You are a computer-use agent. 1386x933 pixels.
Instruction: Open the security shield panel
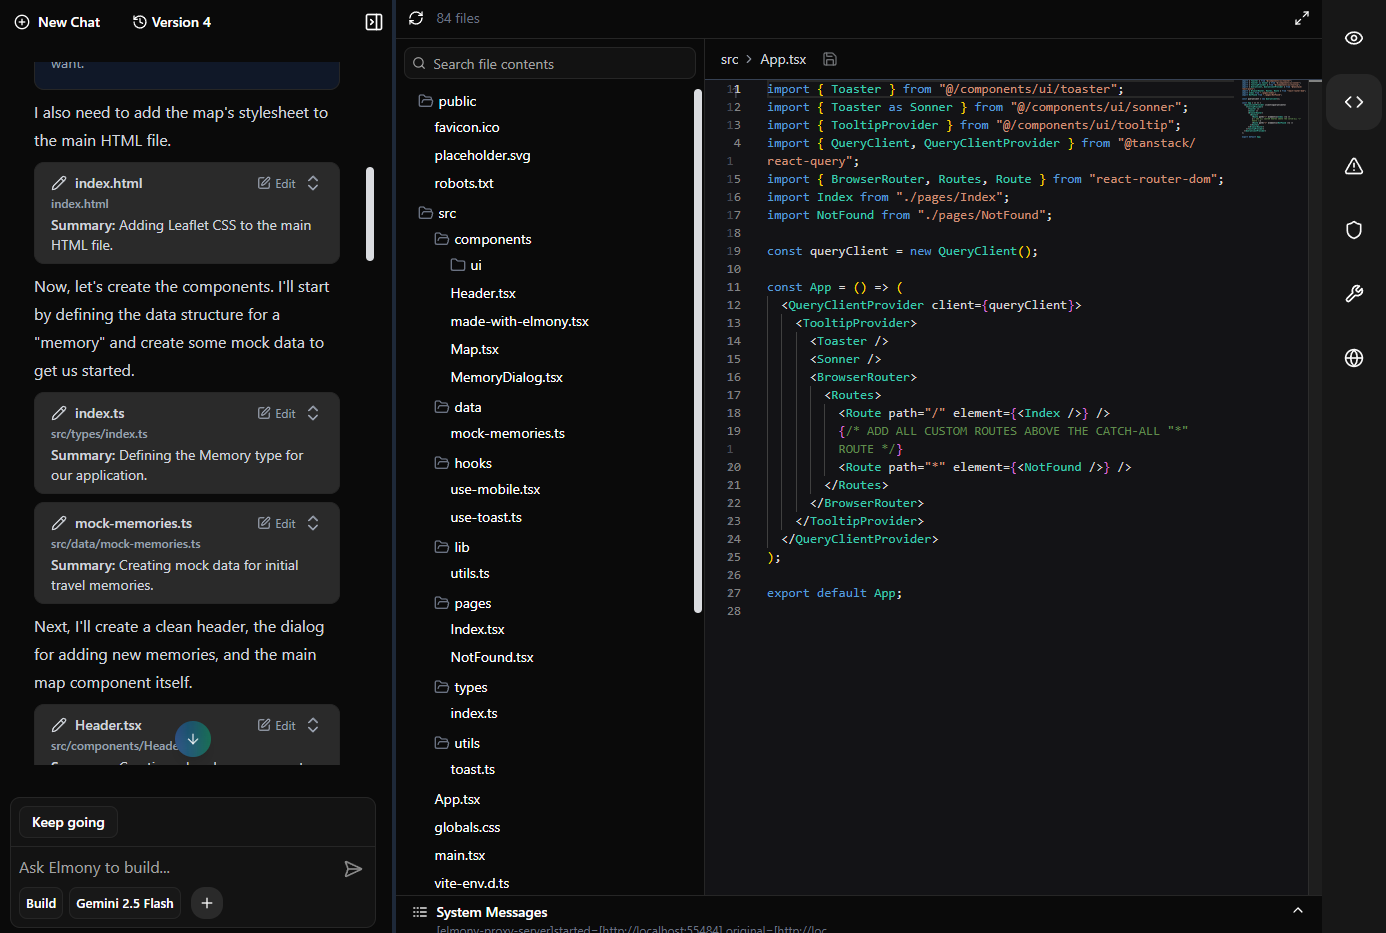[1353, 229]
